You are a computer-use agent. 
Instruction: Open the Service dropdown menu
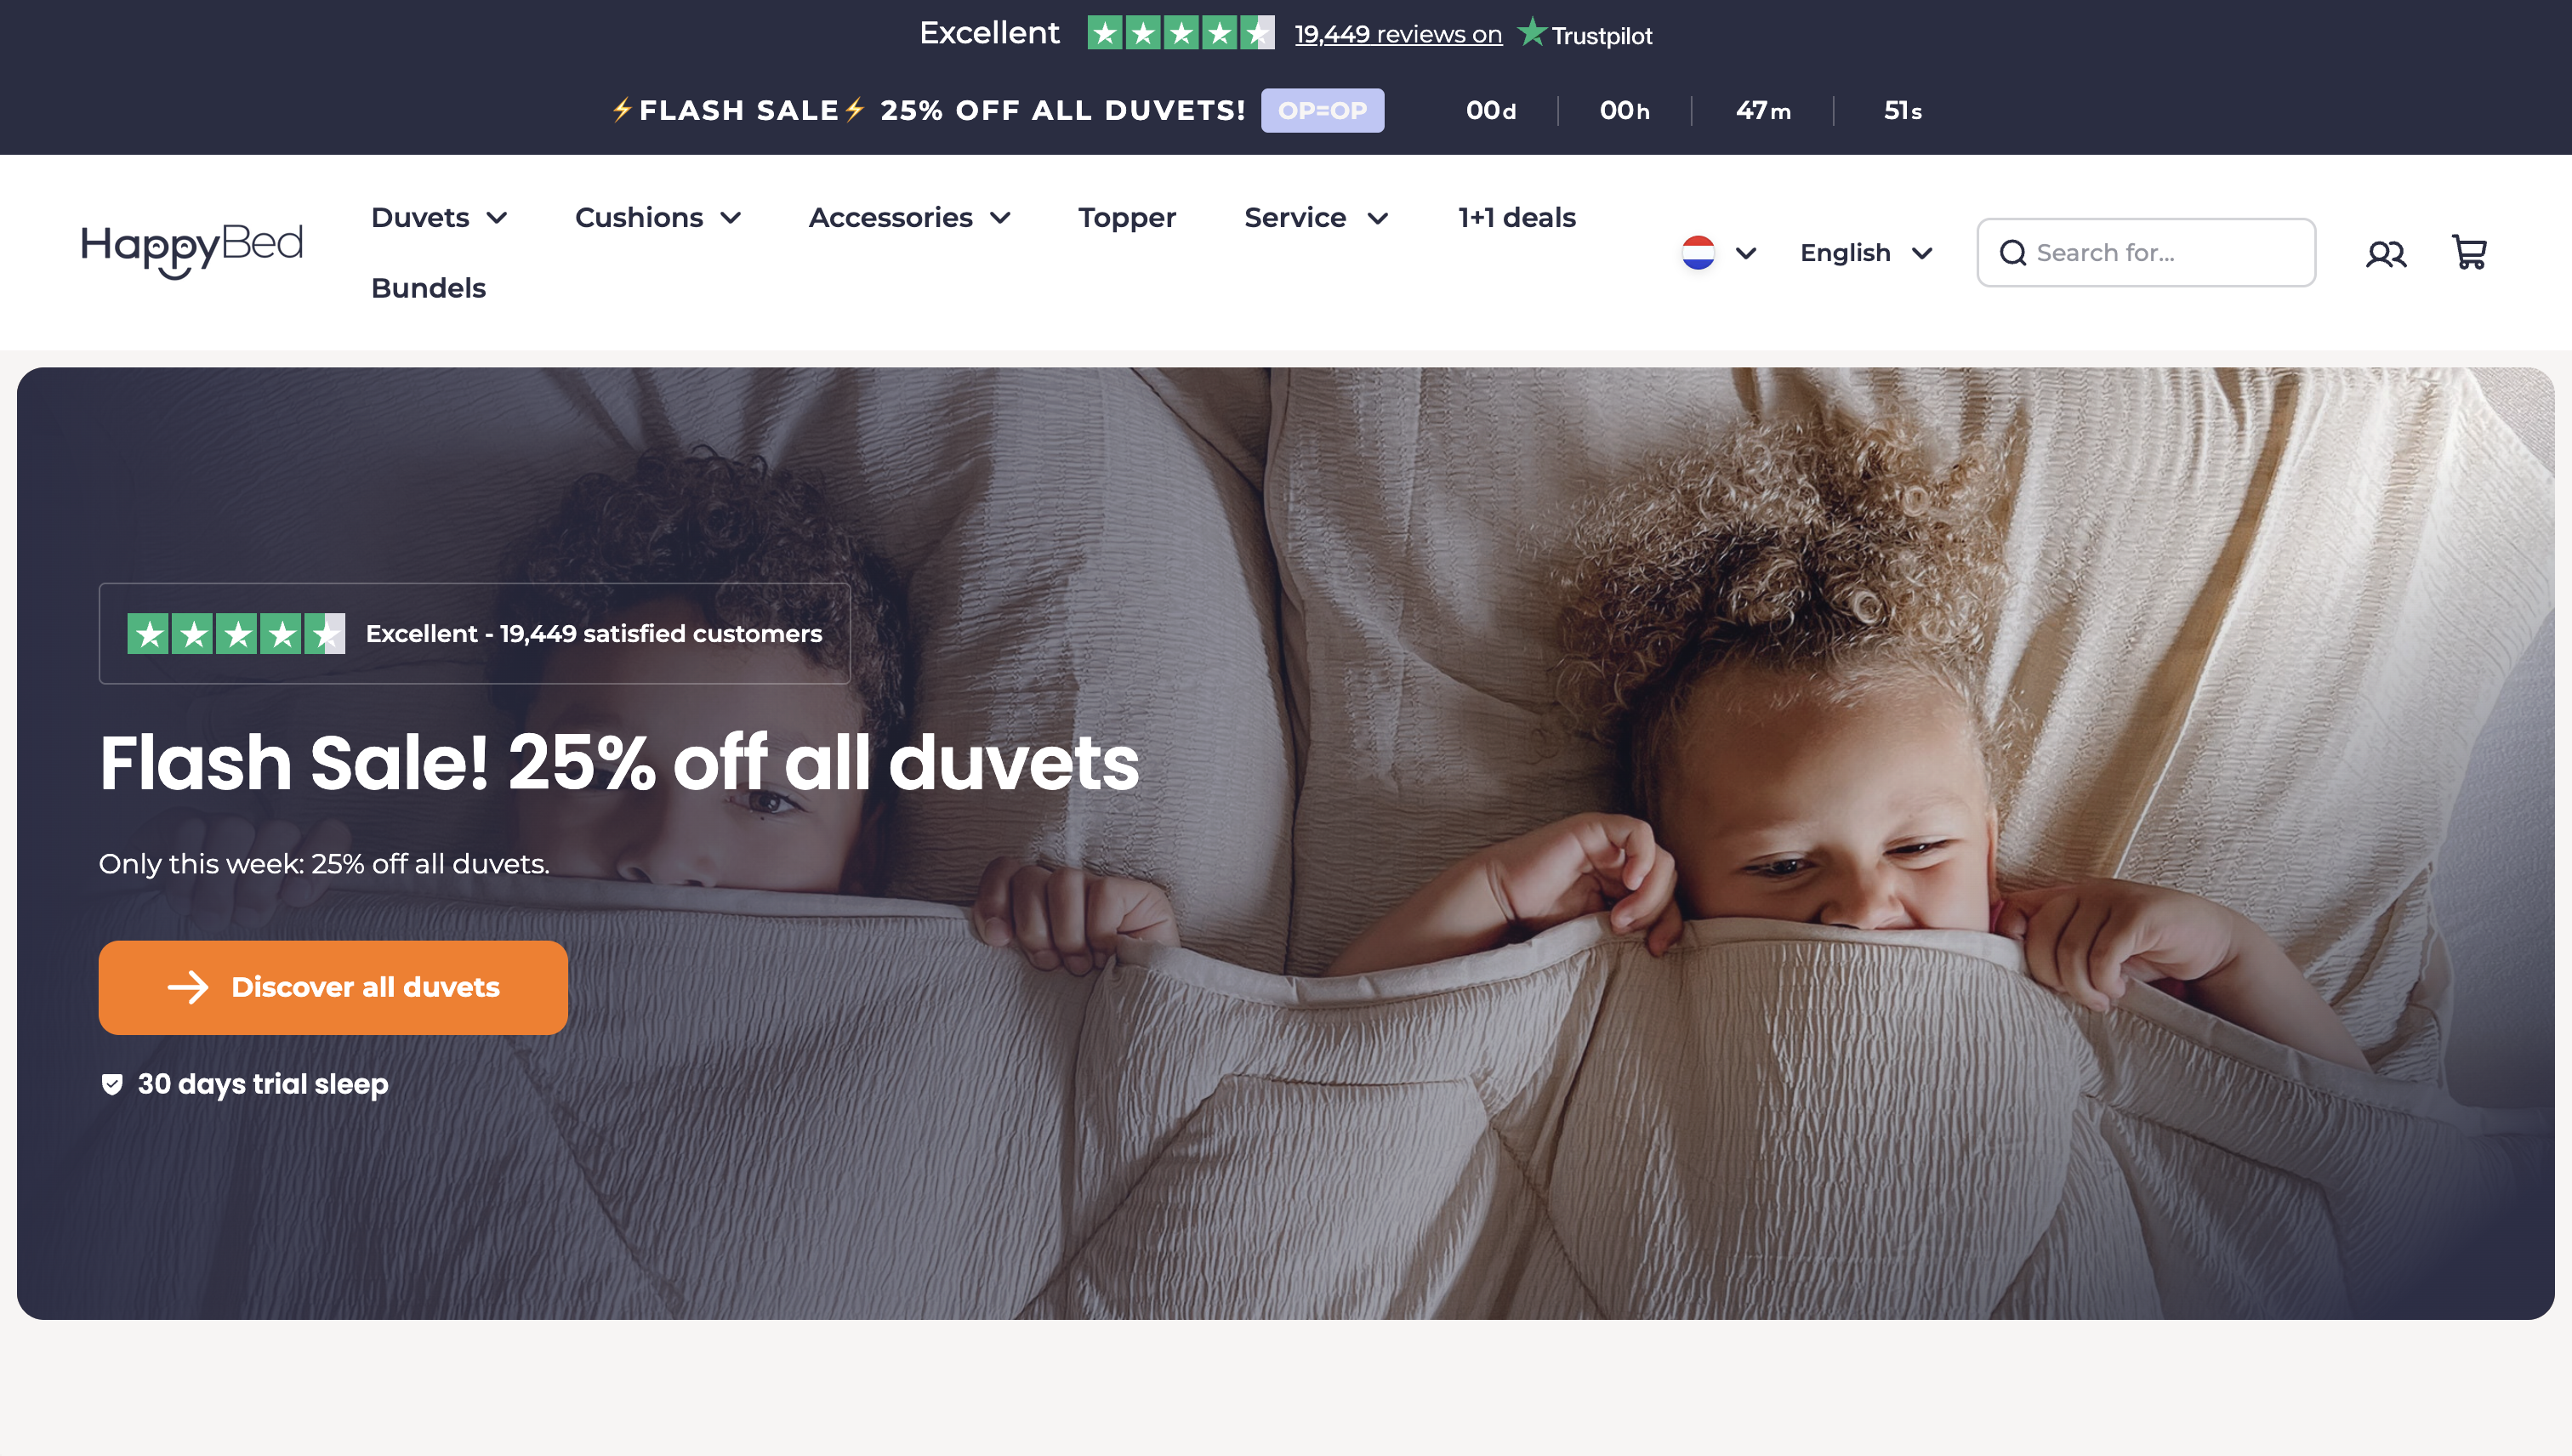(x=1316, y=217)
